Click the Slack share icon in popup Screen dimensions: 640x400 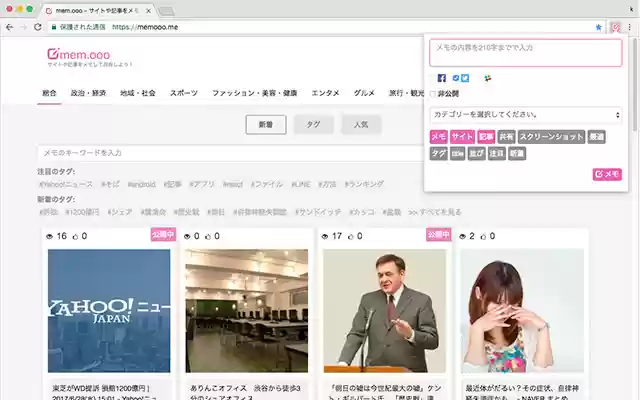click(x=488, y=78)
